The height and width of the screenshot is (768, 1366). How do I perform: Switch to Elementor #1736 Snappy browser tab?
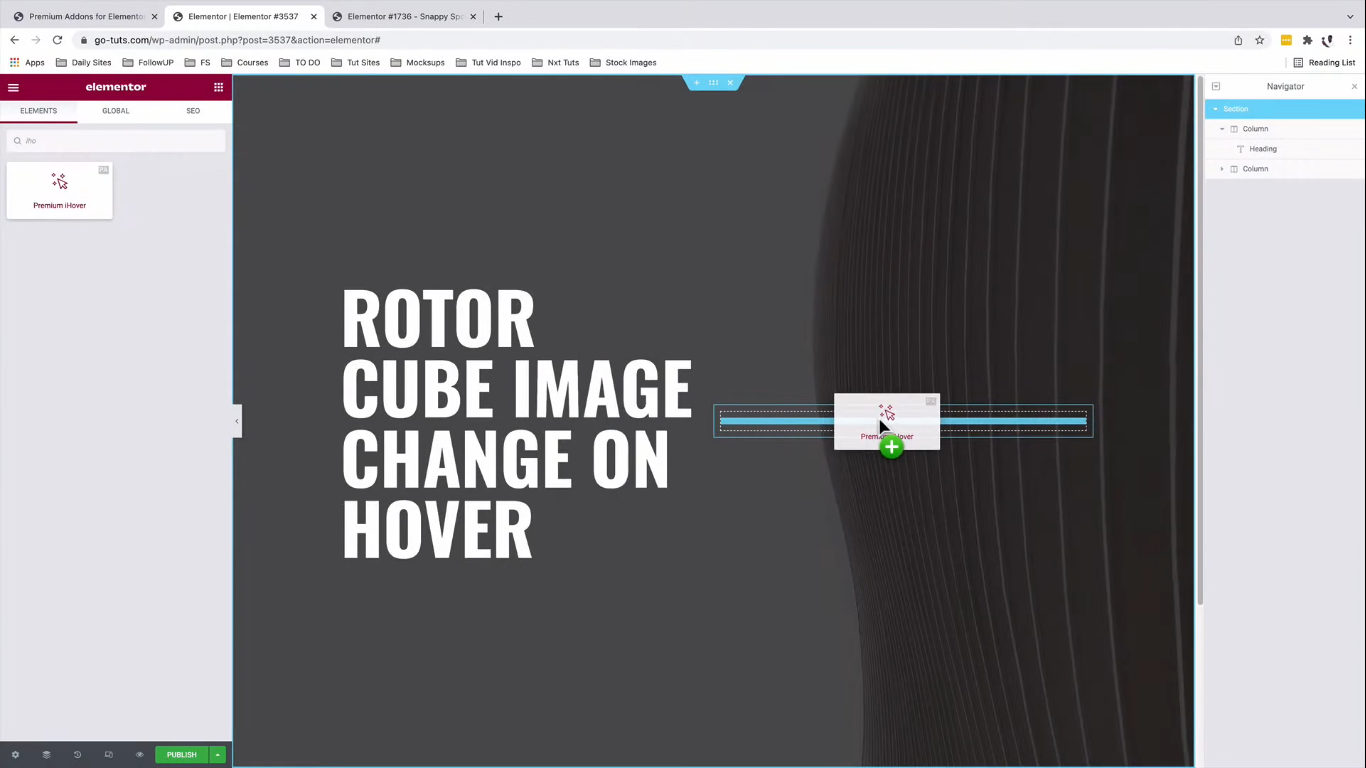(403, 17)
